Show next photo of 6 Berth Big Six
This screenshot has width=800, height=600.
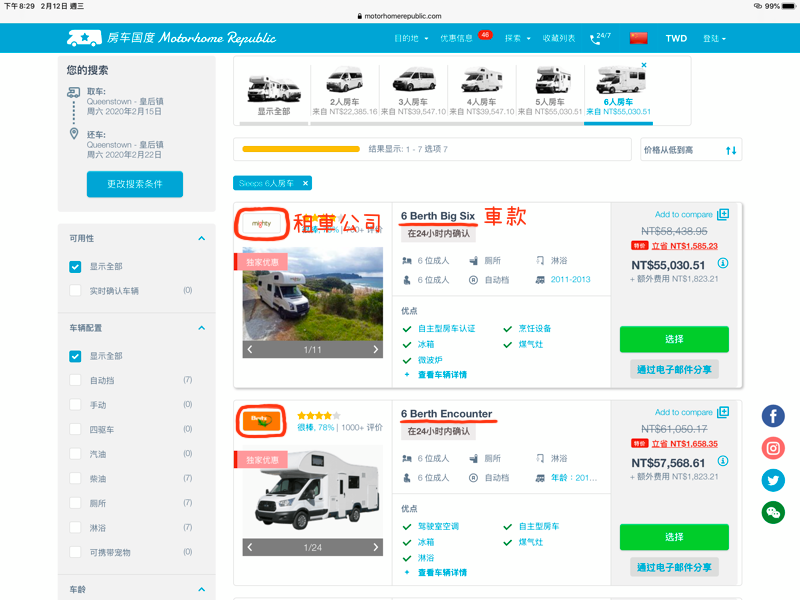coord(376,350)
